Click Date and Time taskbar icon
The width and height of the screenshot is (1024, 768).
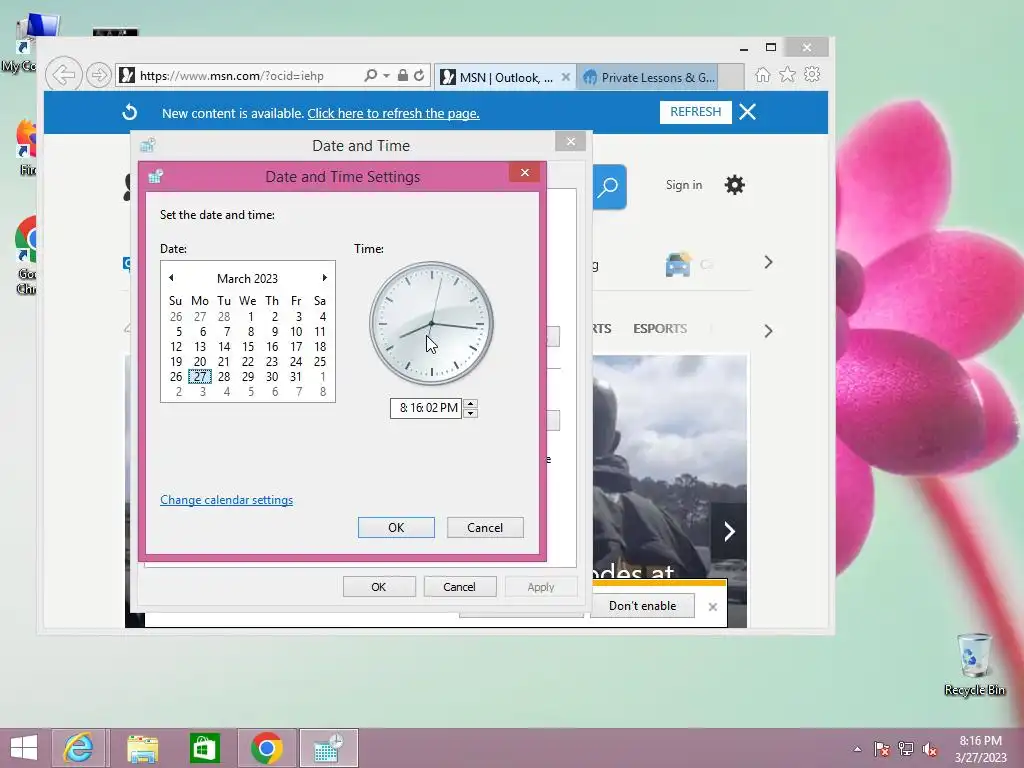[x=328, y=748]
